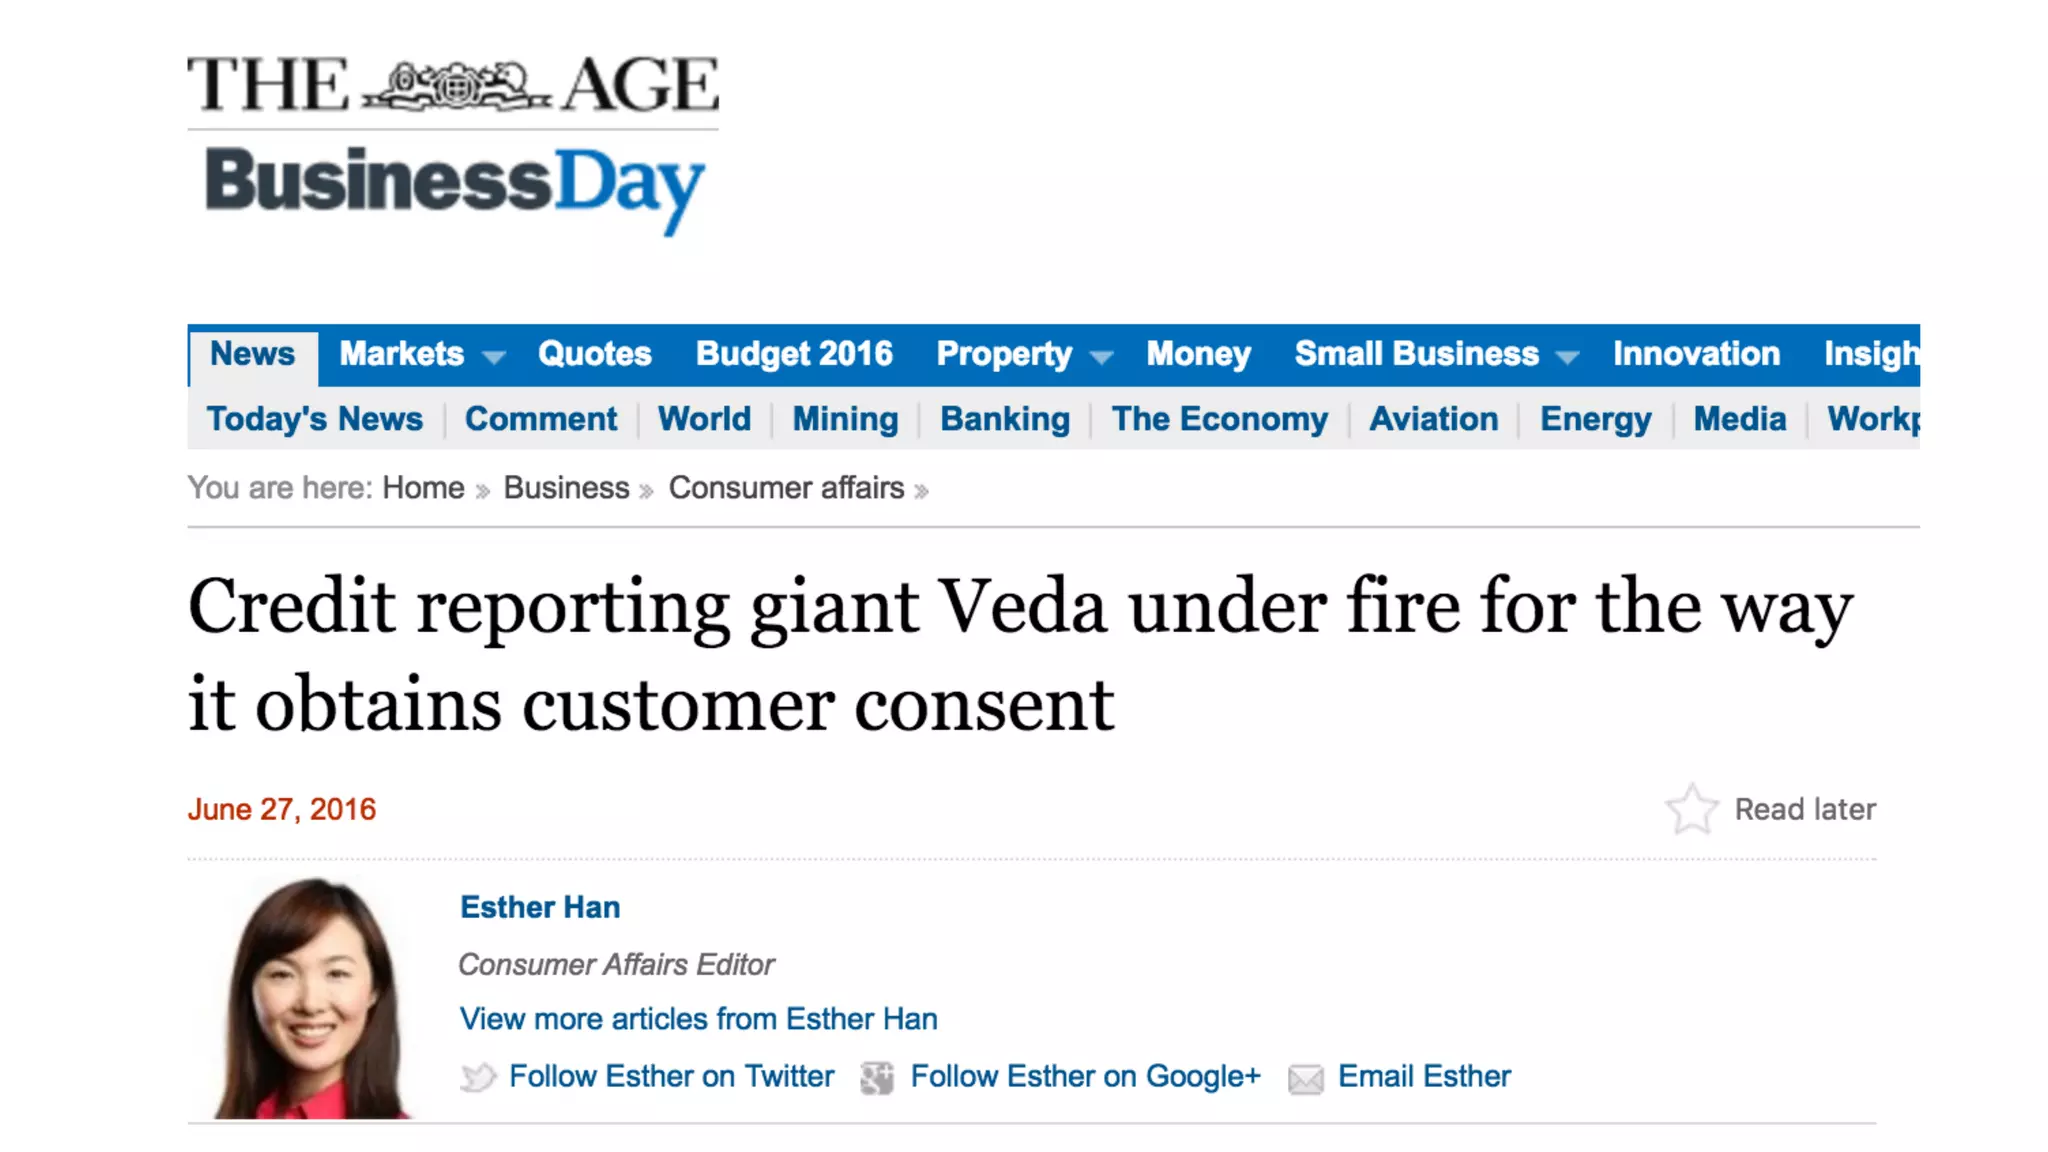Click the Google+ icon
2048x1152 pixels.
877,1077
